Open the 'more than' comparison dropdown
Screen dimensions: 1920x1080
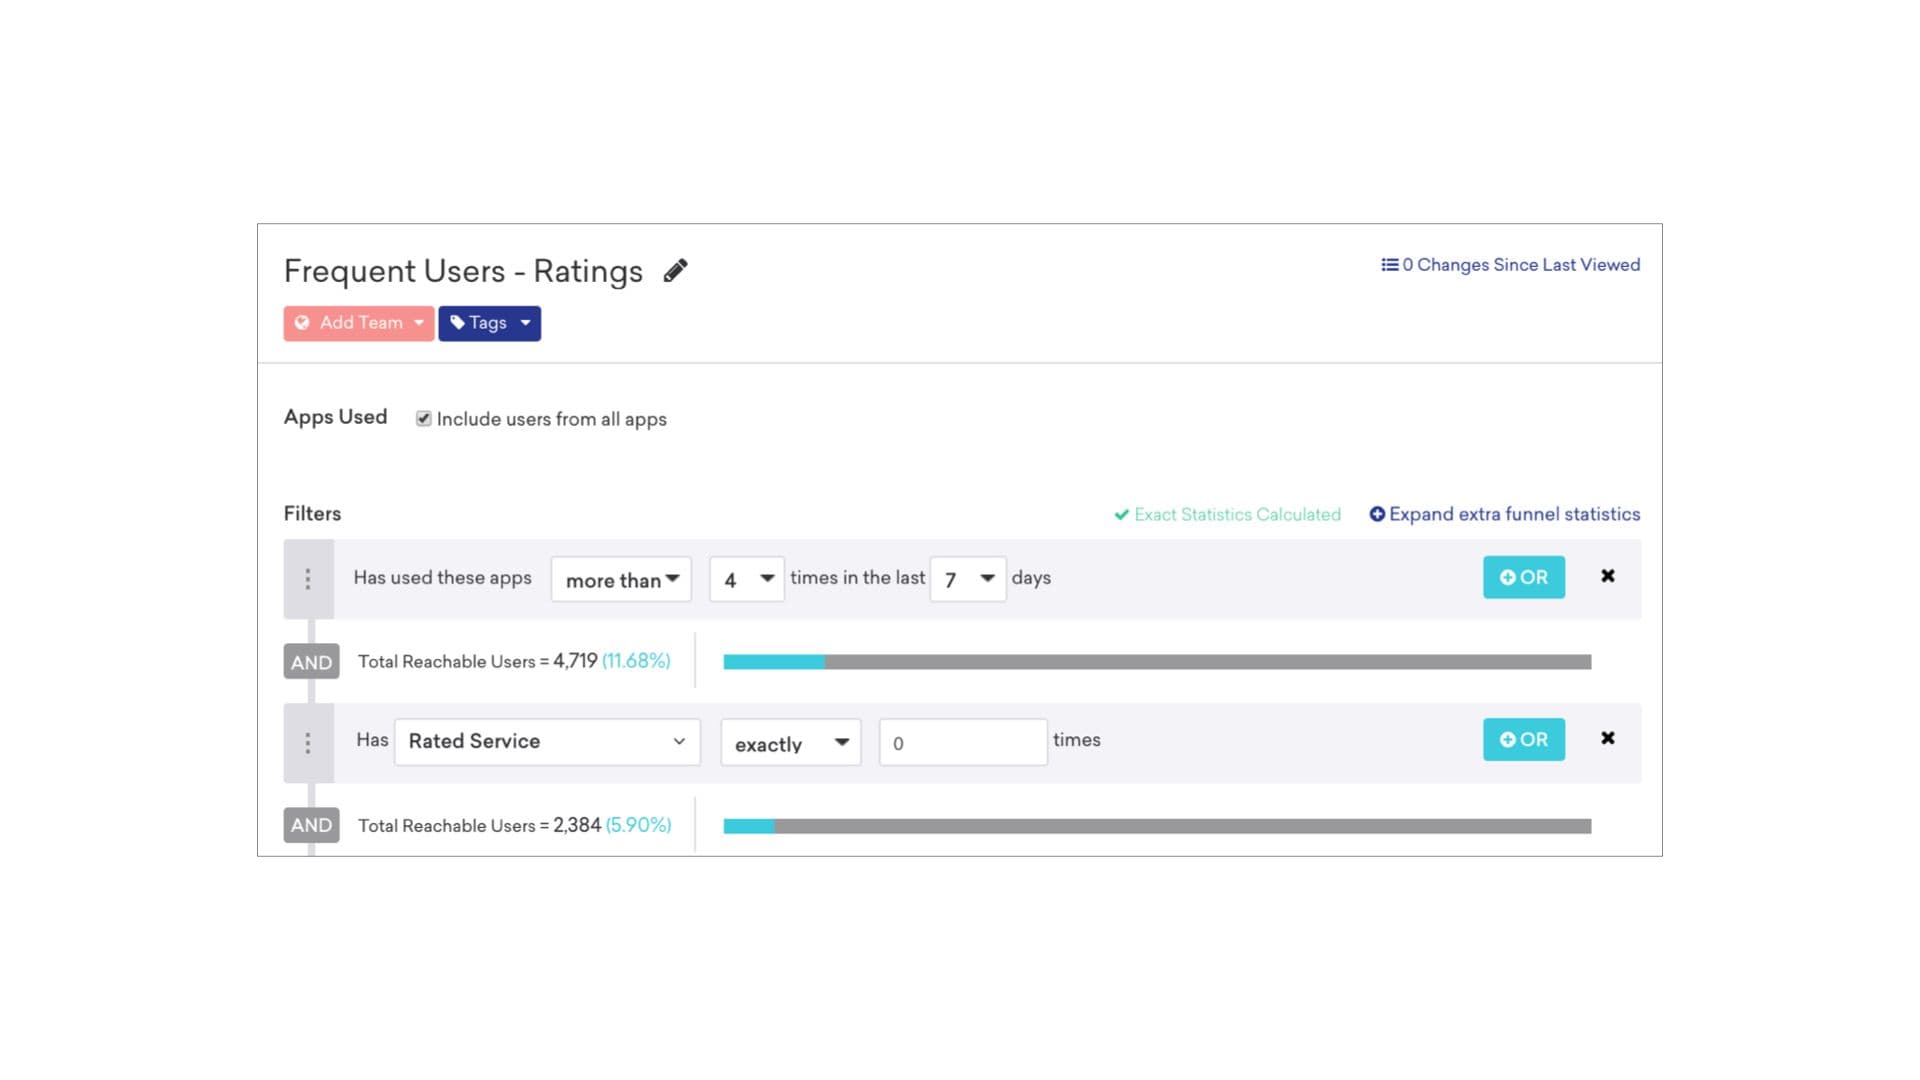pos(621,579)
